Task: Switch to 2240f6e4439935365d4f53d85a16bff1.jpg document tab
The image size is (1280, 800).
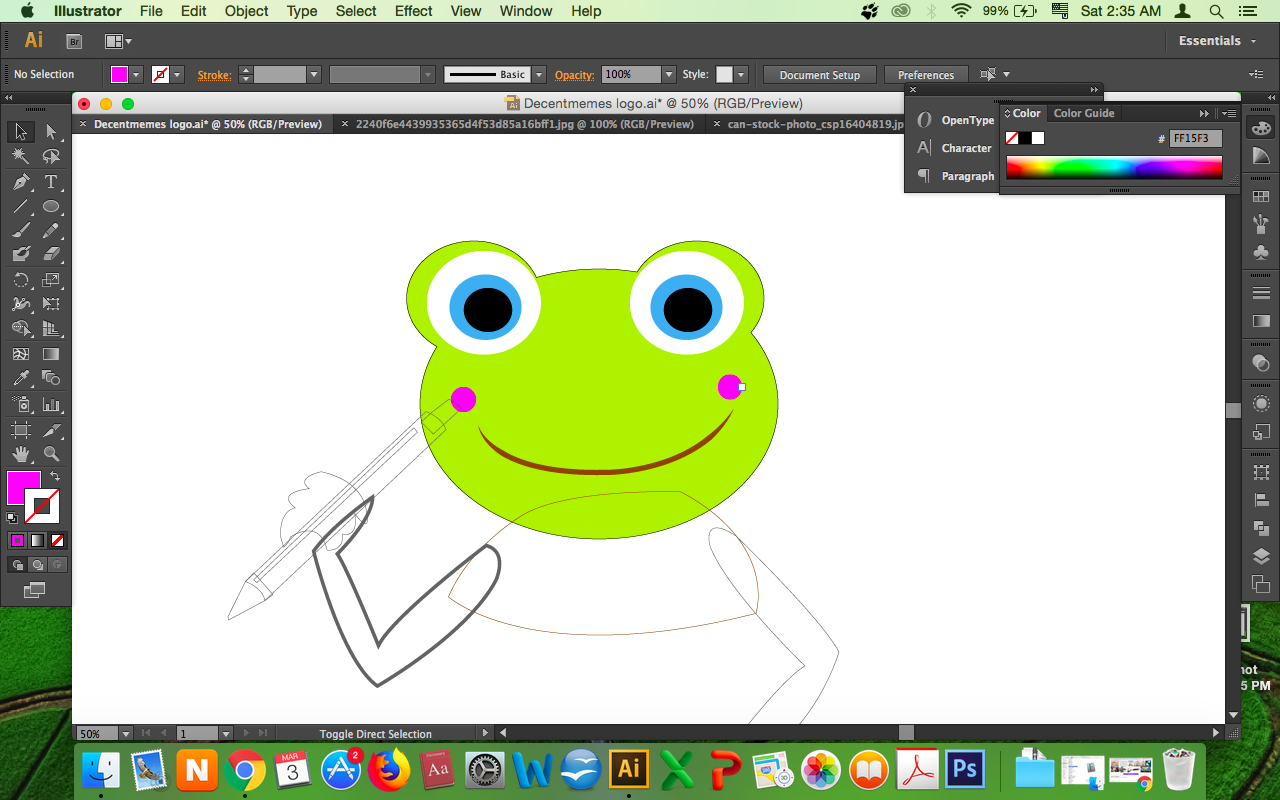Action: (x=524, y=124)
